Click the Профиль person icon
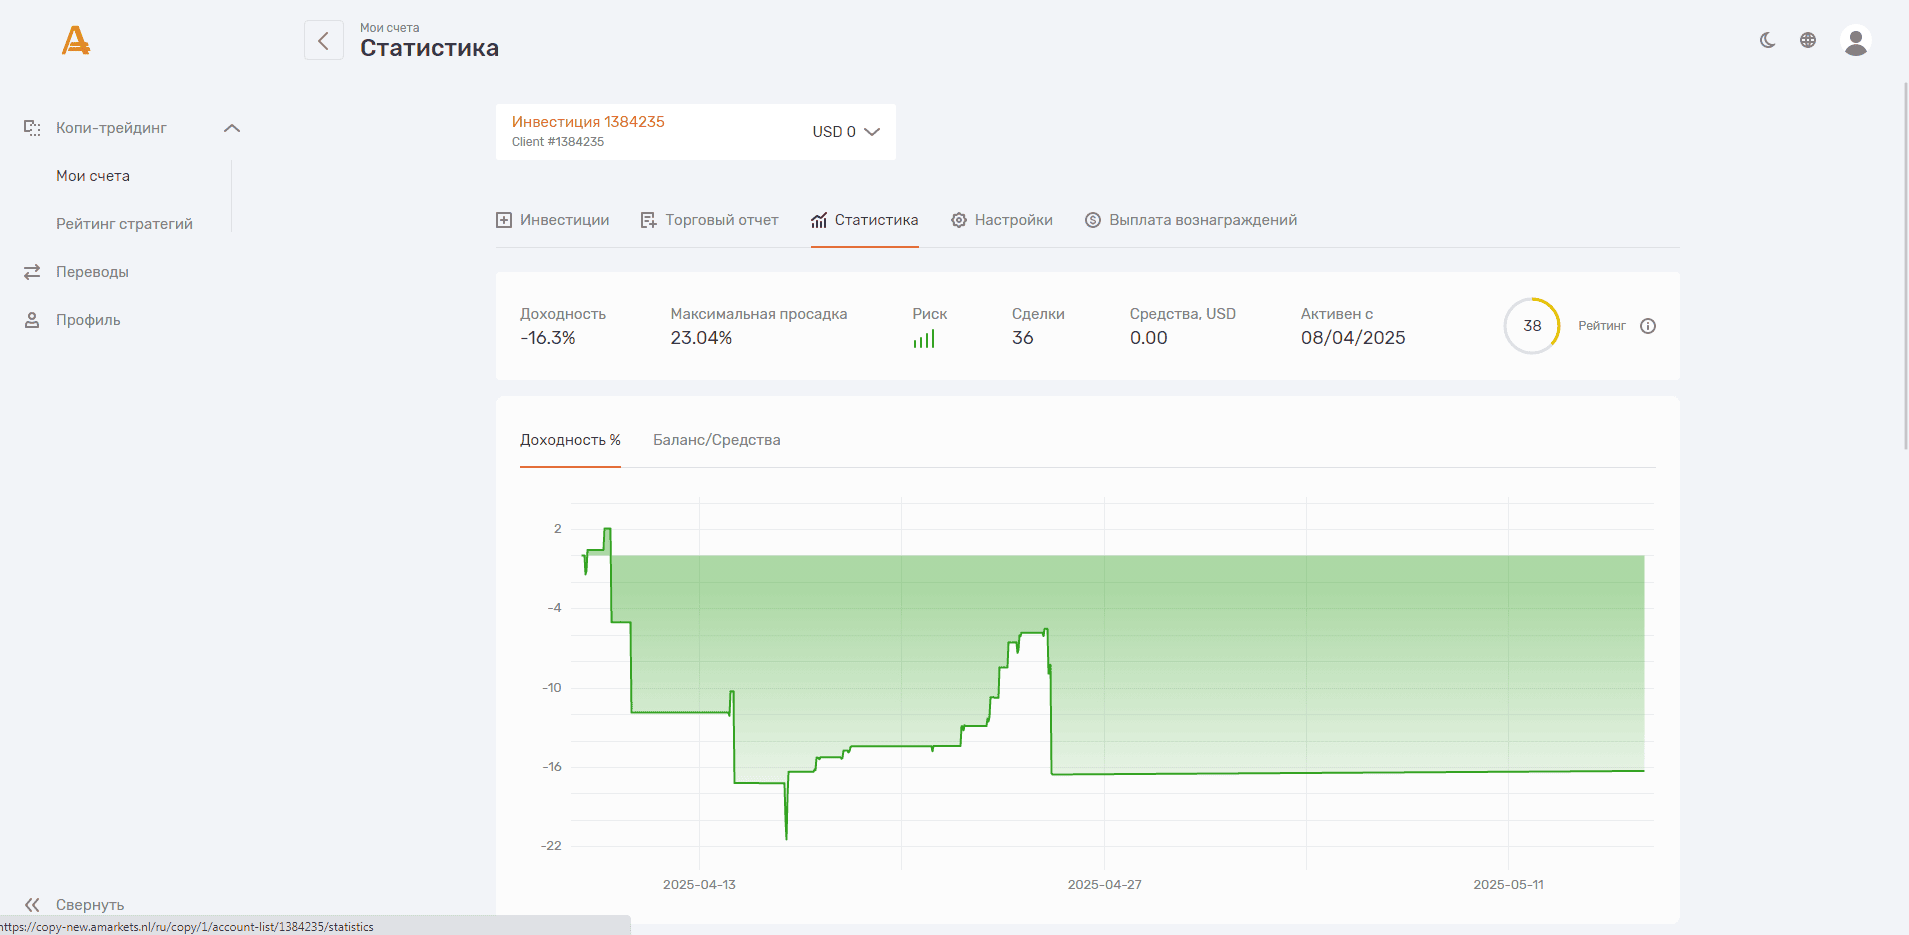Screen dimensions: 1909x935 pyautogui.click(x=32, y=320)
